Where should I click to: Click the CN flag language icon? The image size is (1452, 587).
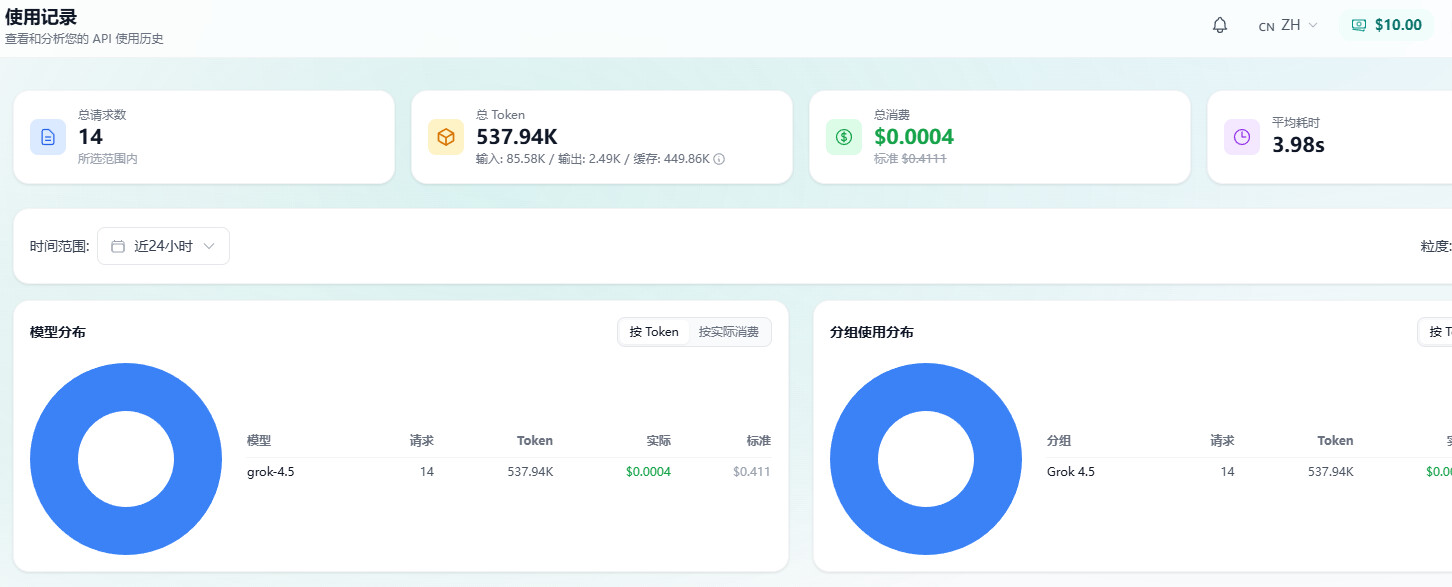1266,27
